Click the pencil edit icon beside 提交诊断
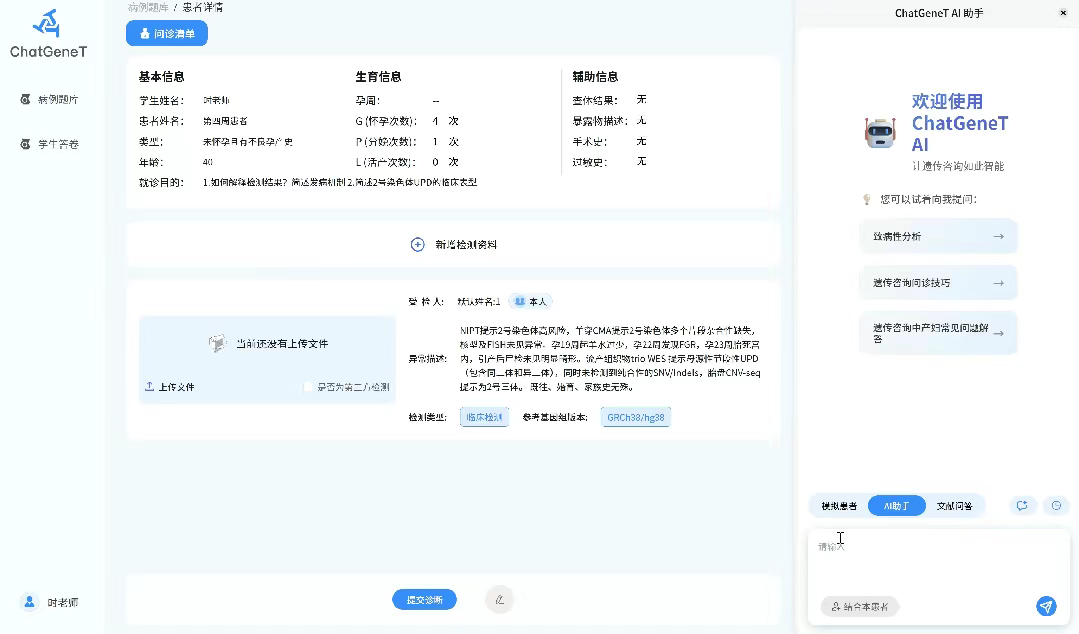 pos(499,599)
